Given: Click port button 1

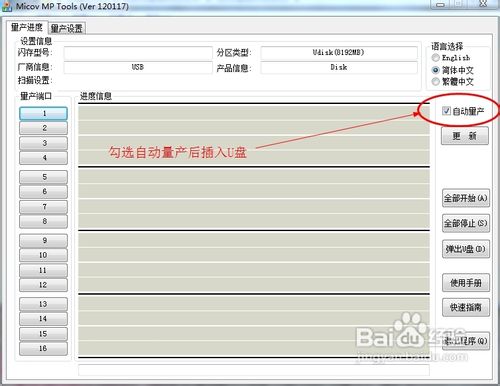Looking at the screenshot, I should (44, 114).
